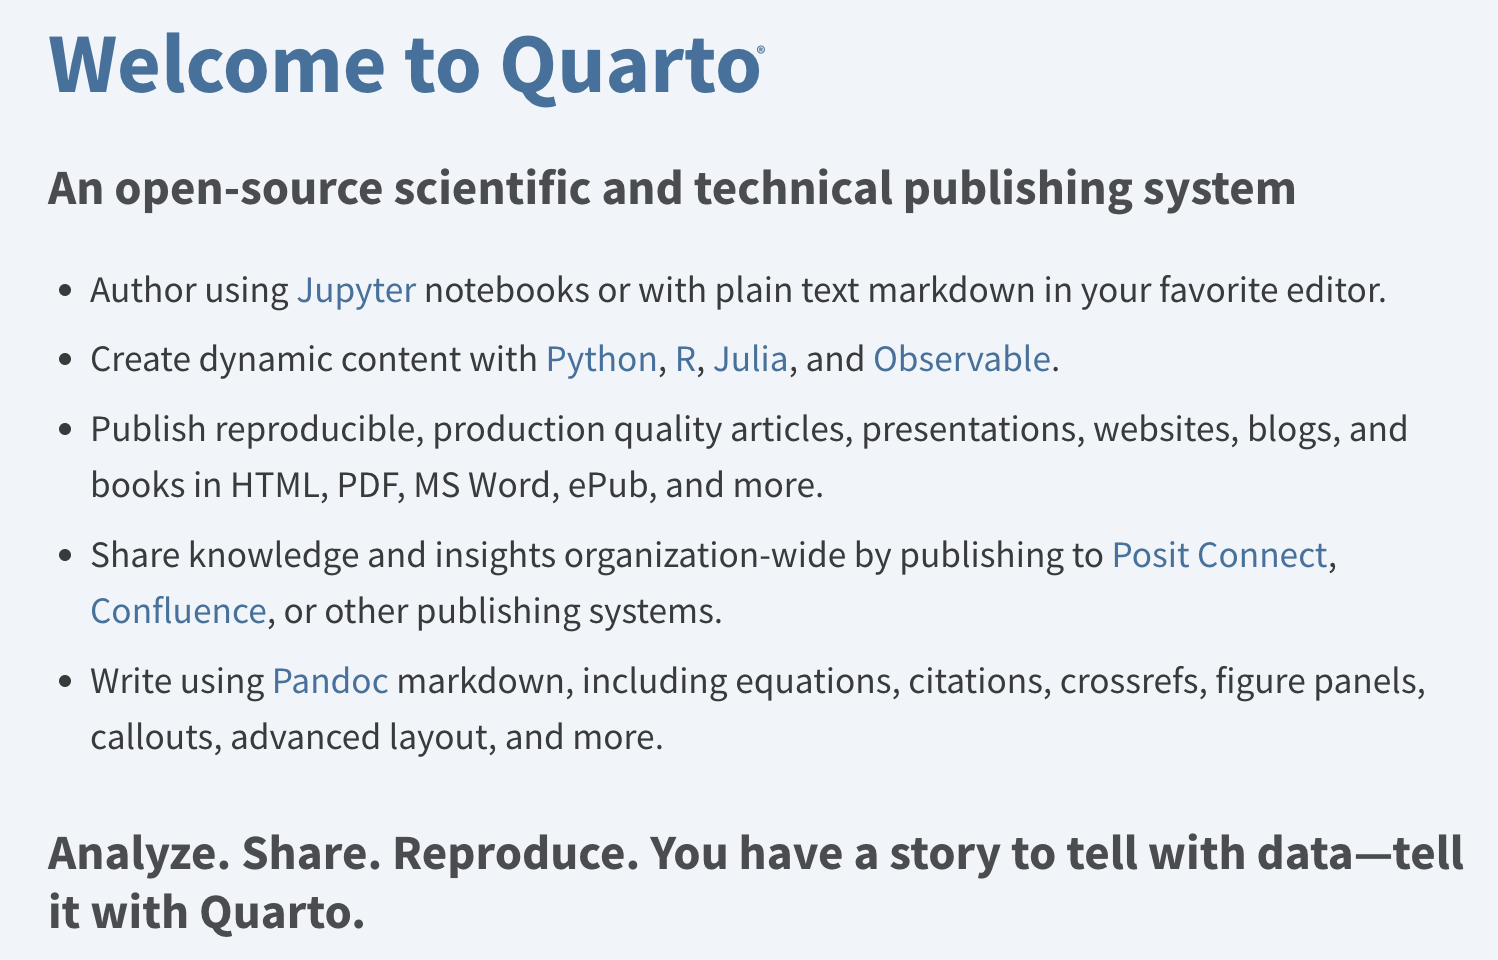Screen dimensions: 1498x960
Task: Select the 'An open-source scientific and technical publishing system' subtitle
Action: [672, 188]
